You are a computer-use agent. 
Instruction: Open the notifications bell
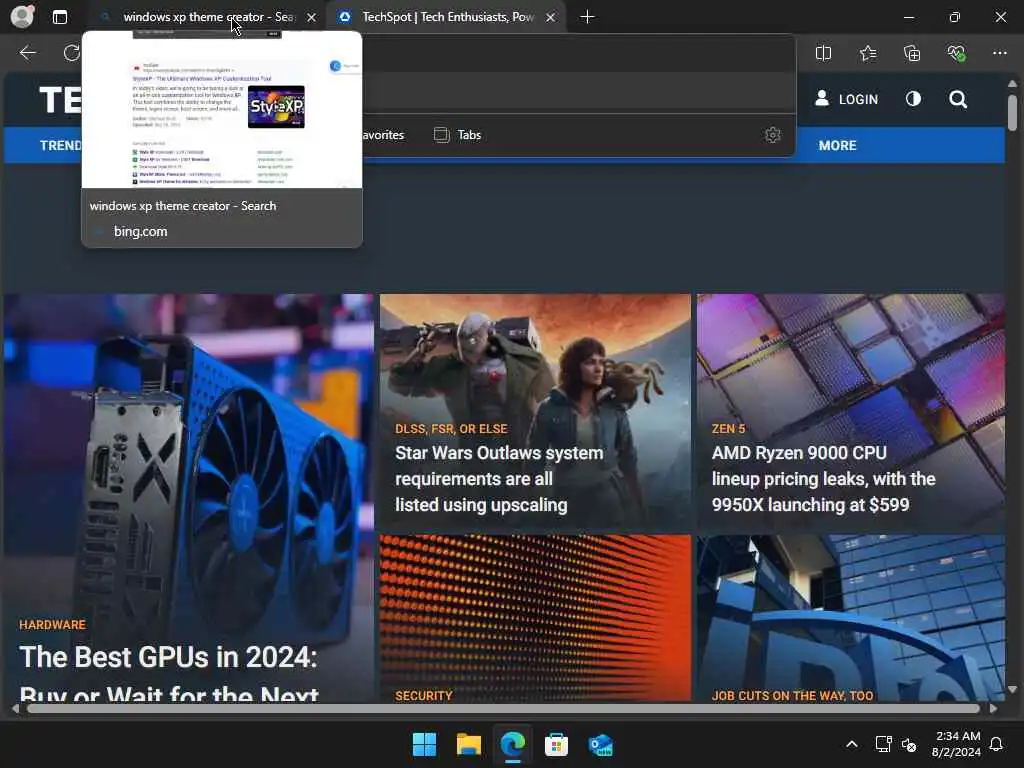996,744
